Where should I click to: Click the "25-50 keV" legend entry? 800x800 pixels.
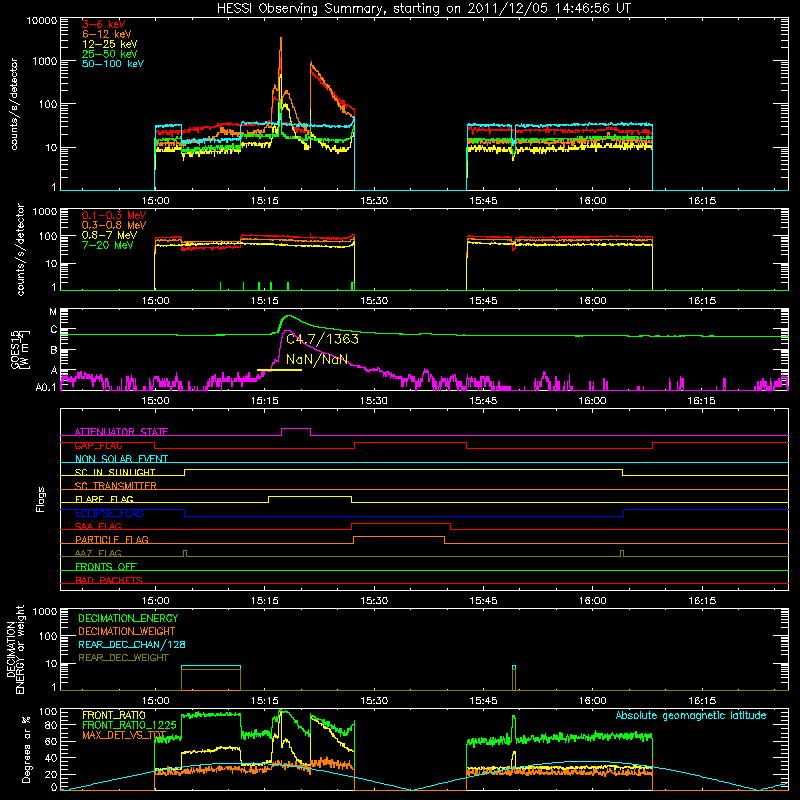pyautogui.click(x=110, y=54)
